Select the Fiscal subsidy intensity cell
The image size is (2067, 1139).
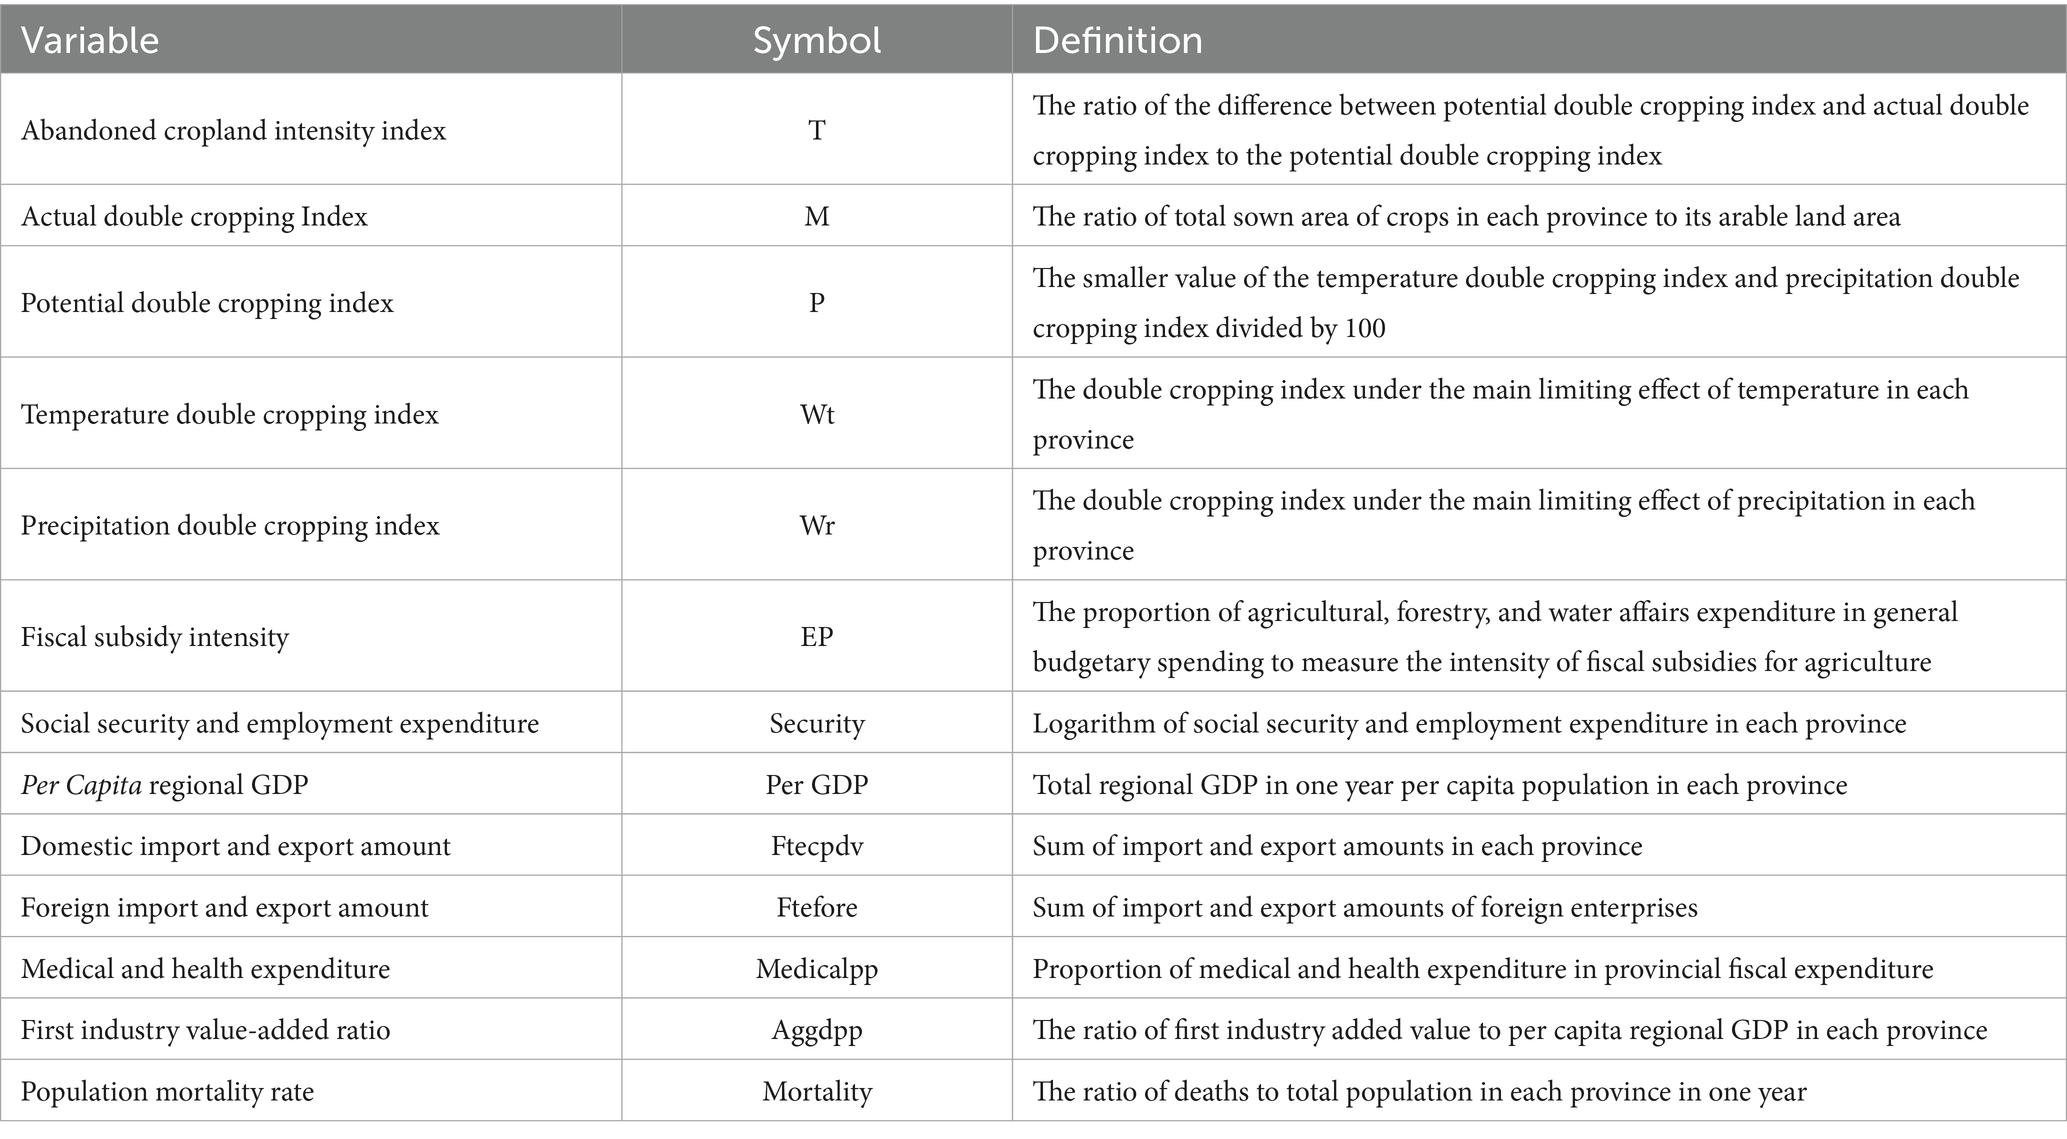point(155,637)
